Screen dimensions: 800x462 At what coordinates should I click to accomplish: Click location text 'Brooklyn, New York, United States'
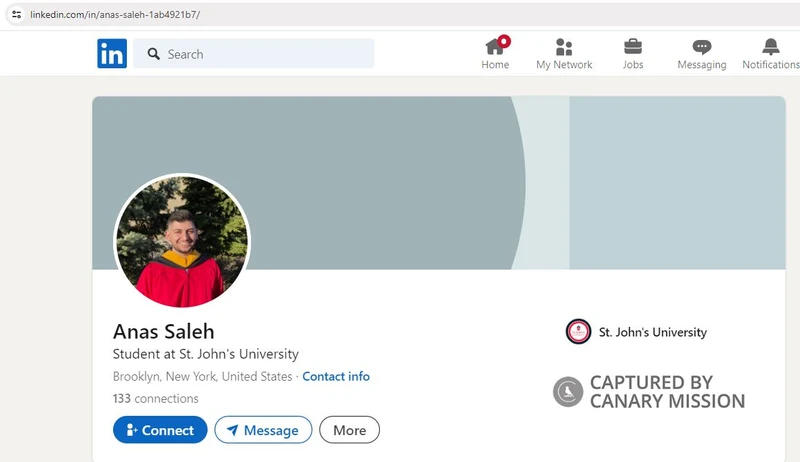coord(203,376)
